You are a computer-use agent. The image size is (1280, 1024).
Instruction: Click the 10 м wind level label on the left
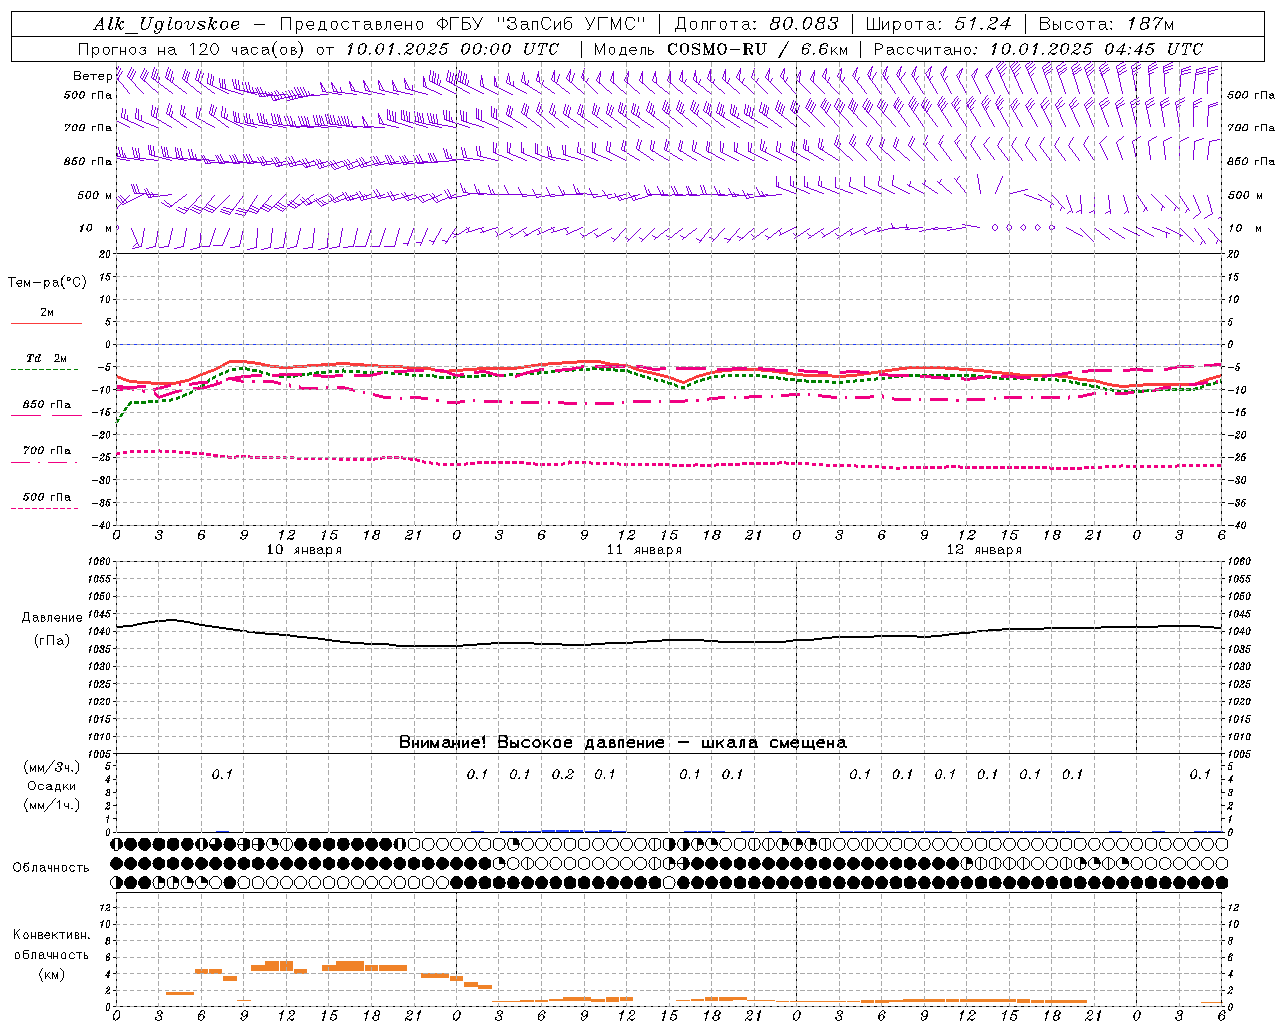click(96, 228)
